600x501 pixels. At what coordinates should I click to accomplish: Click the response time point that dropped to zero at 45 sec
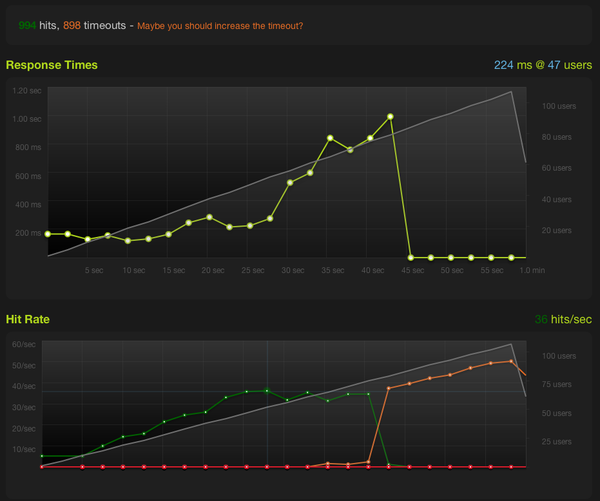(411, 258)
